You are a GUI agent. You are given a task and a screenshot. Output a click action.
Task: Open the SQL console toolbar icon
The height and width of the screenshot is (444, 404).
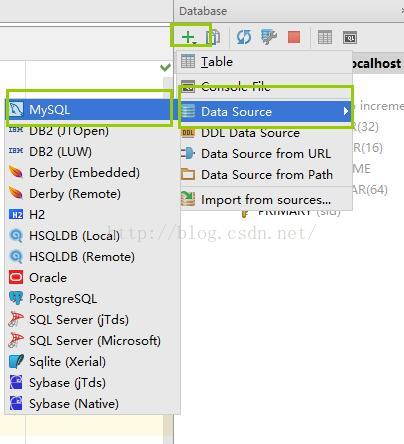pos(350,37)
